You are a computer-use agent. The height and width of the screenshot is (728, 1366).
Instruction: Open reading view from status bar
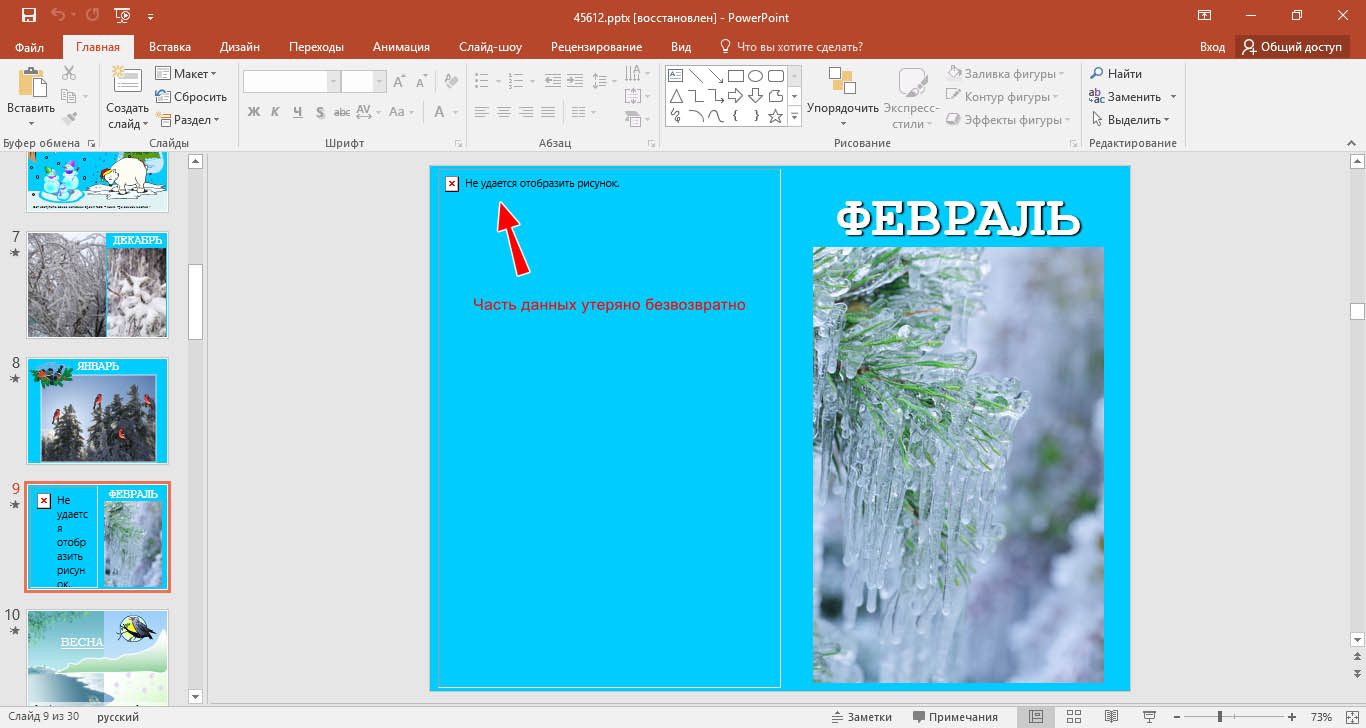coord(1111,717)
